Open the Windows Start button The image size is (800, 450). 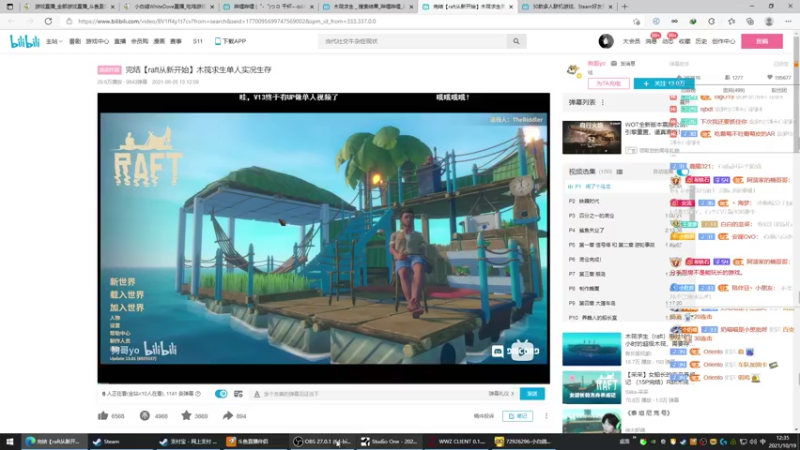(x=10, y=441)
